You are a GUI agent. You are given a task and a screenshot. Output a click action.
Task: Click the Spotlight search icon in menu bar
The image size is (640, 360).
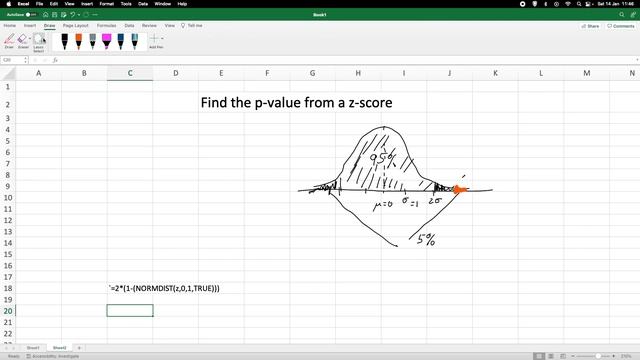(579, 4)
